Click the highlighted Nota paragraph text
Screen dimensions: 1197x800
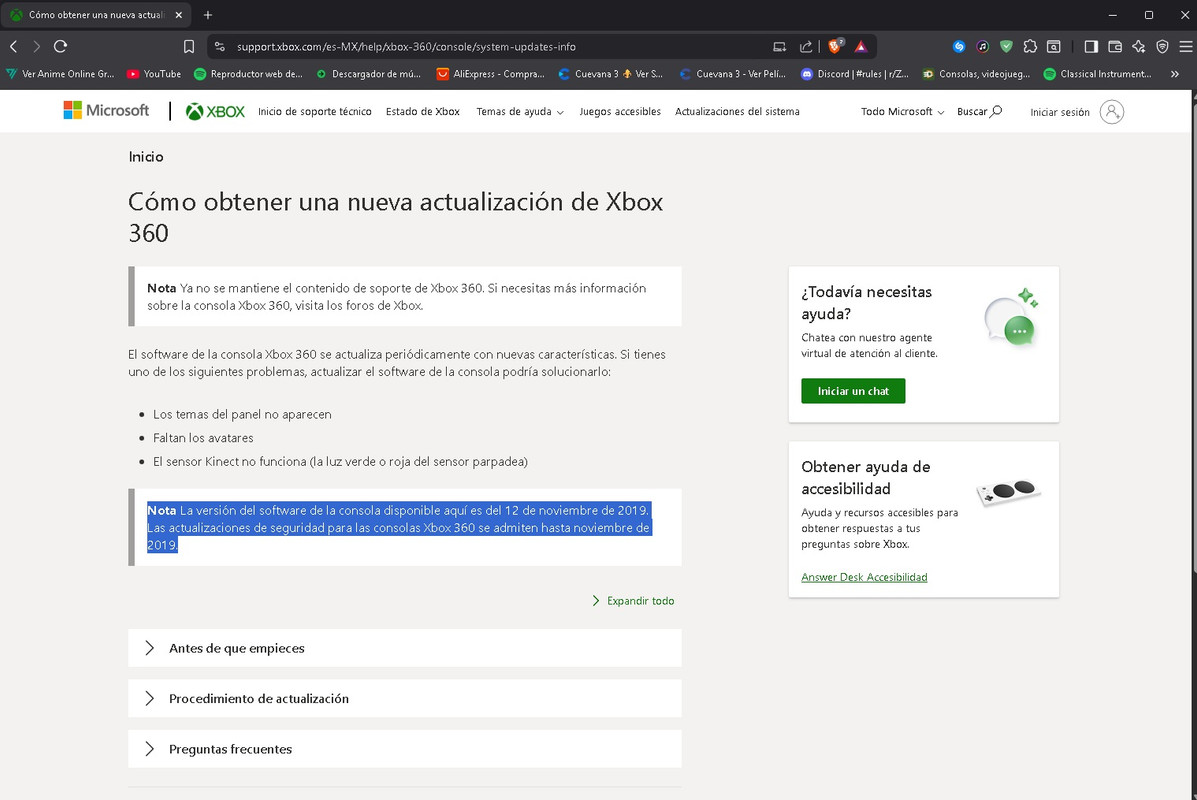coord(398,527)
